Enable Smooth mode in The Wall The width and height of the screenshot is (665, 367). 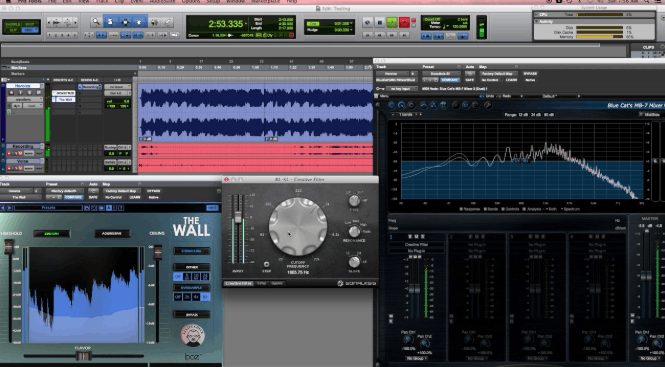point(52,233)
